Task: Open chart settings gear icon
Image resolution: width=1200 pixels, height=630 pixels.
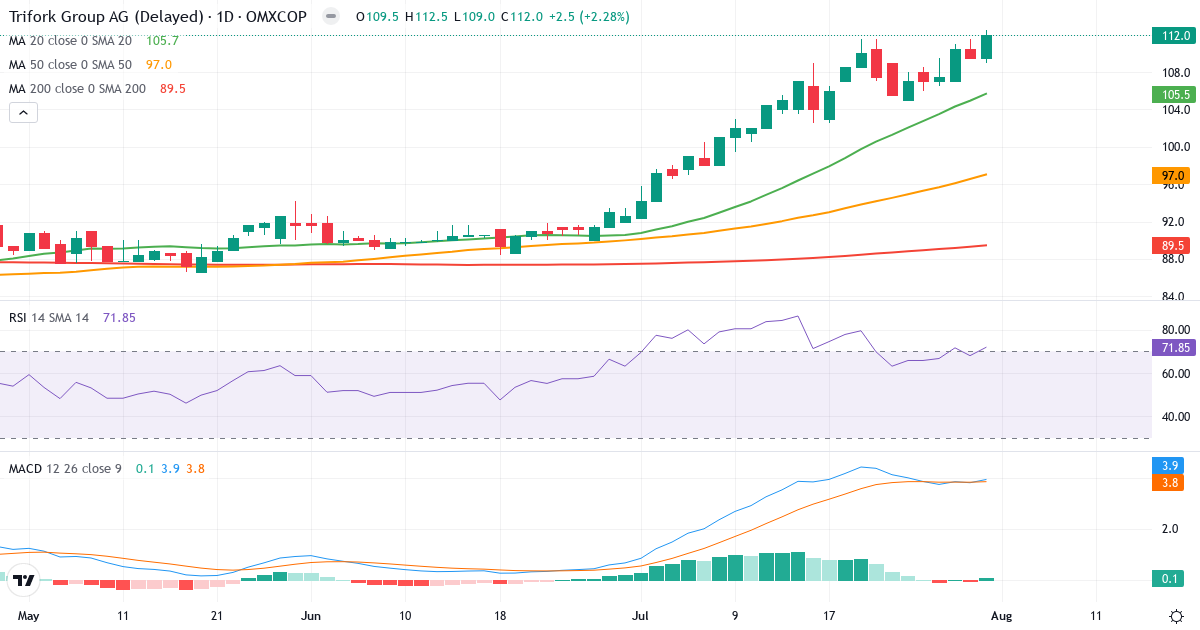Action: pos(1176,616)
